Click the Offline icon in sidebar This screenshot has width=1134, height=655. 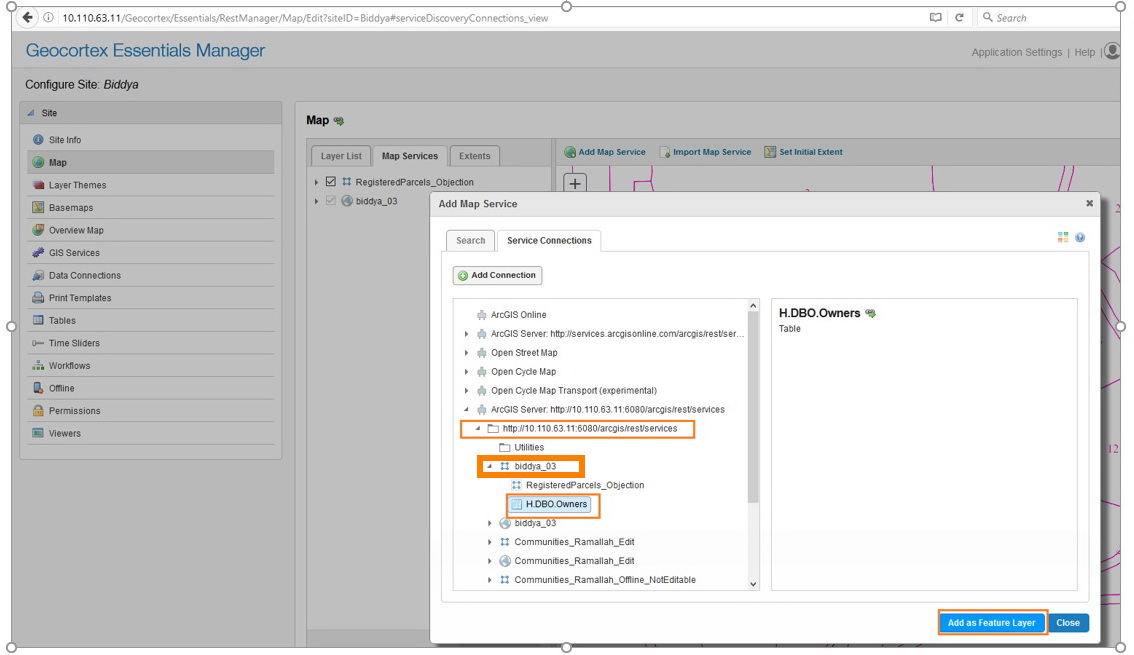coord(38,388)
